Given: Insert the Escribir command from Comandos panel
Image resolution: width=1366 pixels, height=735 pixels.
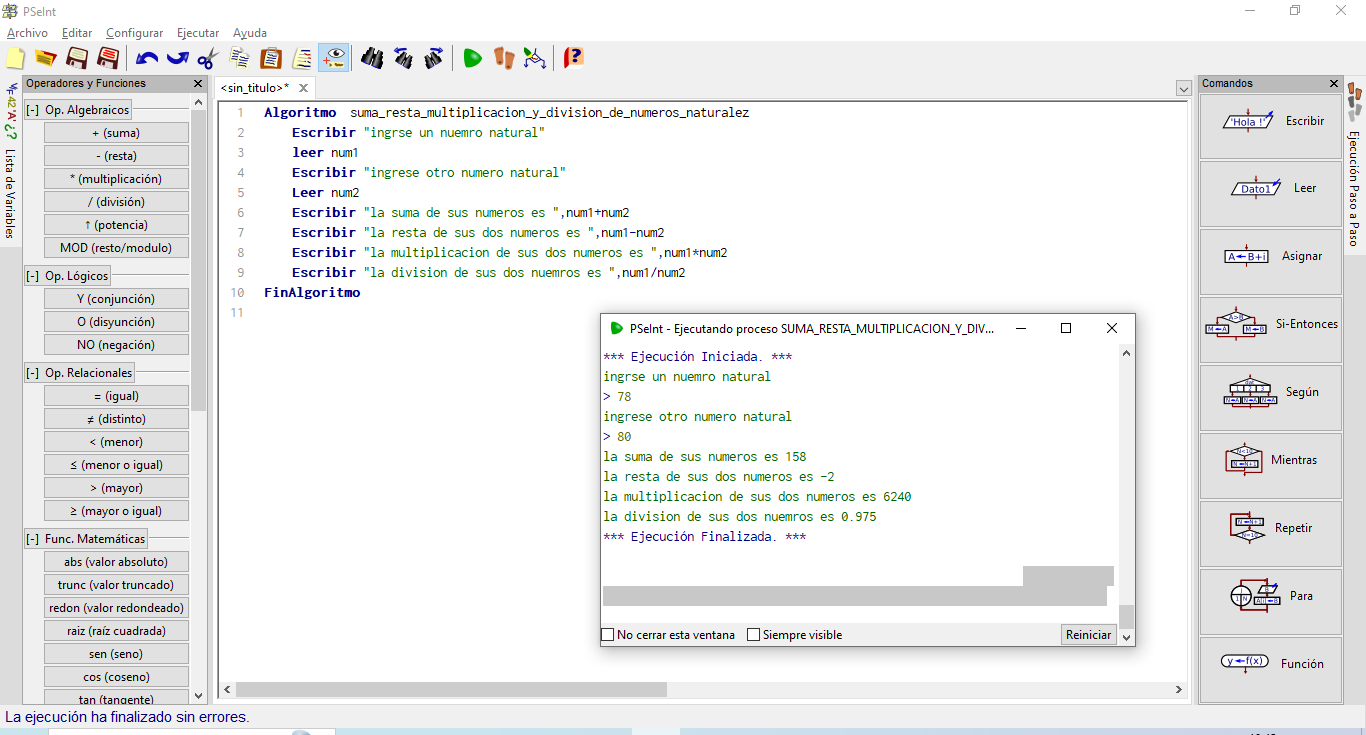Looking at the screenshot, I should point(1270,122).
